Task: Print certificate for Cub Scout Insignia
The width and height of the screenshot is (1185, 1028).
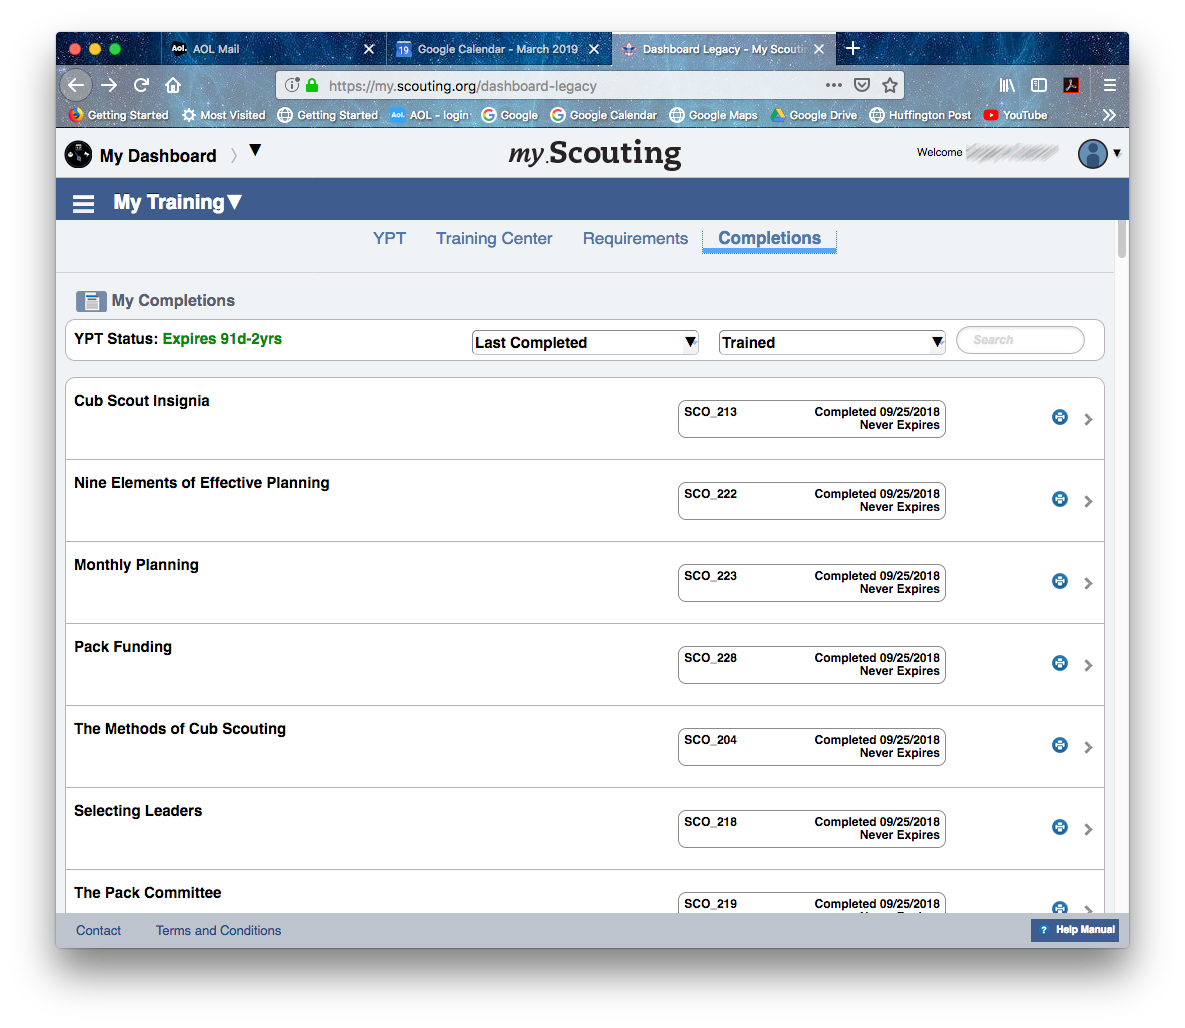Action: [x=1060, y=417]
